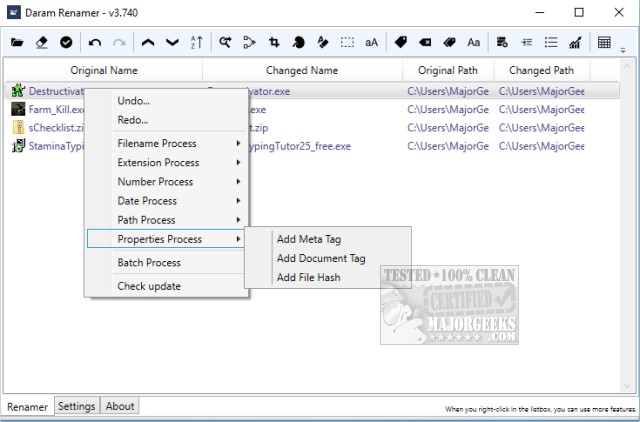Viewport: 640px width, 422px height.
Task: Select Batch Process in context menu
Action: click(x=167, y=262)
